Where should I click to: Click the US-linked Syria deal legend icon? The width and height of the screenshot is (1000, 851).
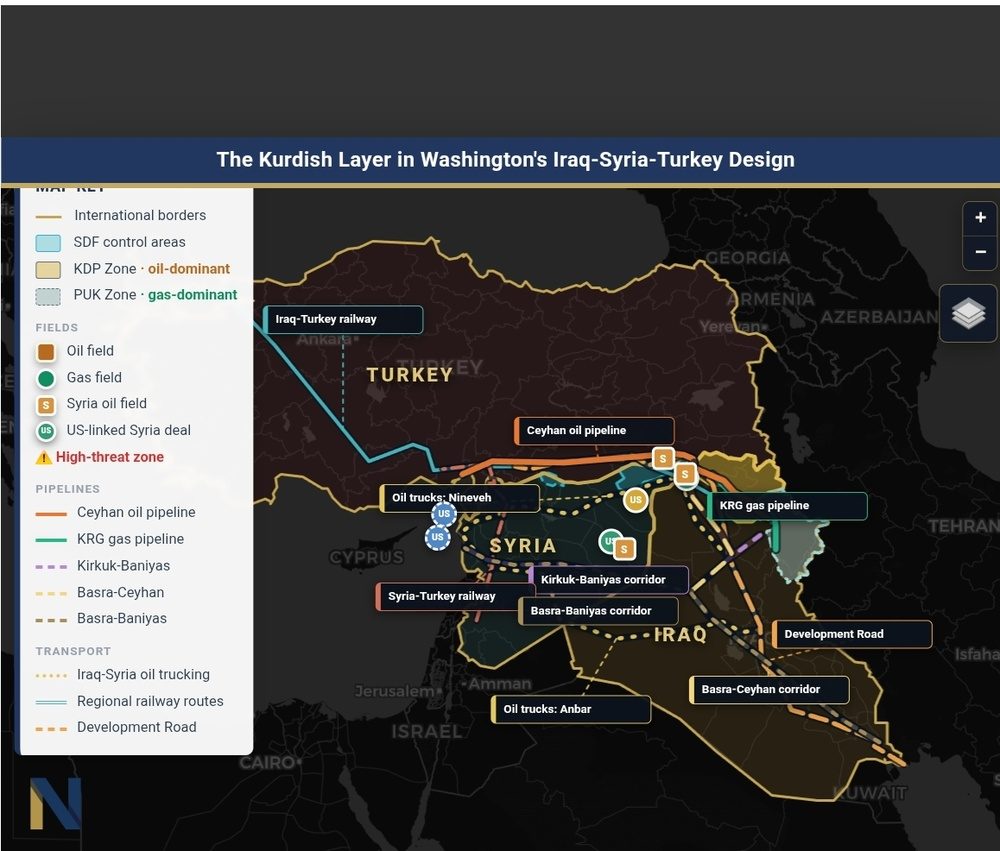46,431
